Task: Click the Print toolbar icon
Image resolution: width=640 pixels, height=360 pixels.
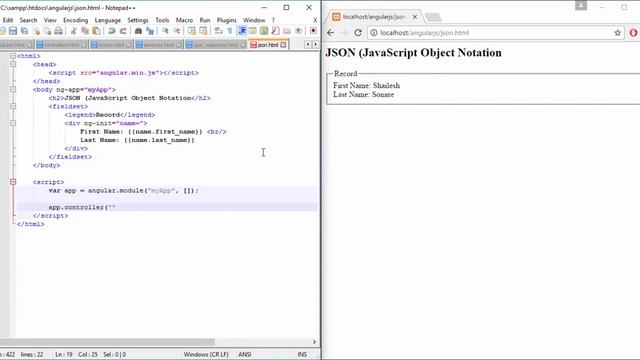Action: [x=59, y=31]
